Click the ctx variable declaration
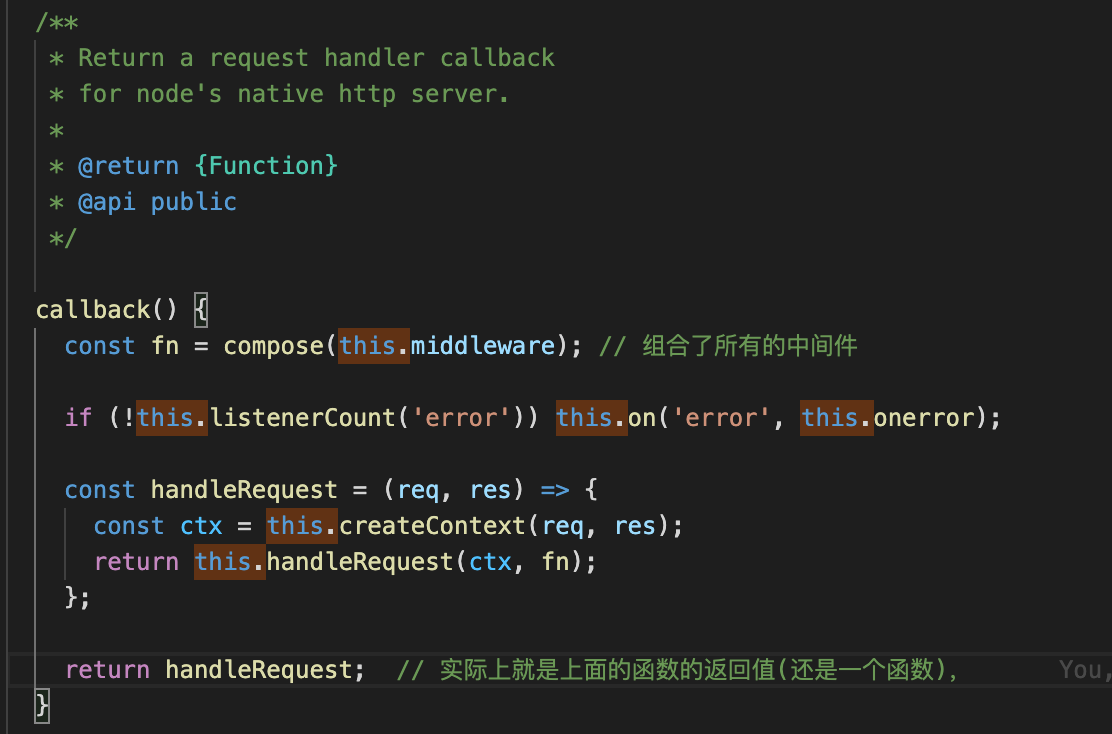 201,526
